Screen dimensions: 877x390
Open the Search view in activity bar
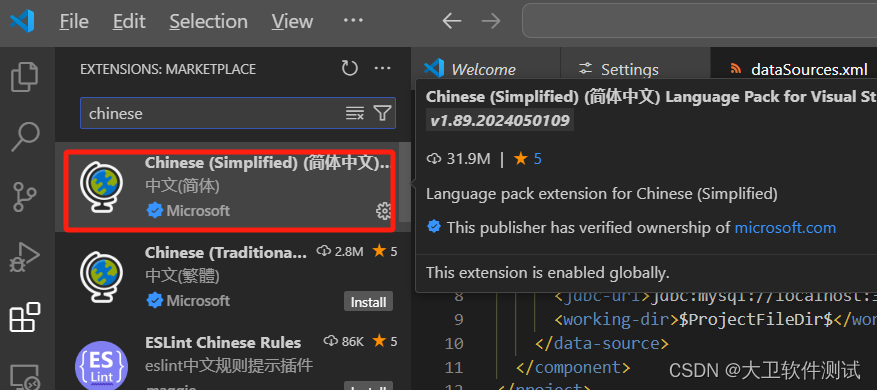click(x=25, y=137)
